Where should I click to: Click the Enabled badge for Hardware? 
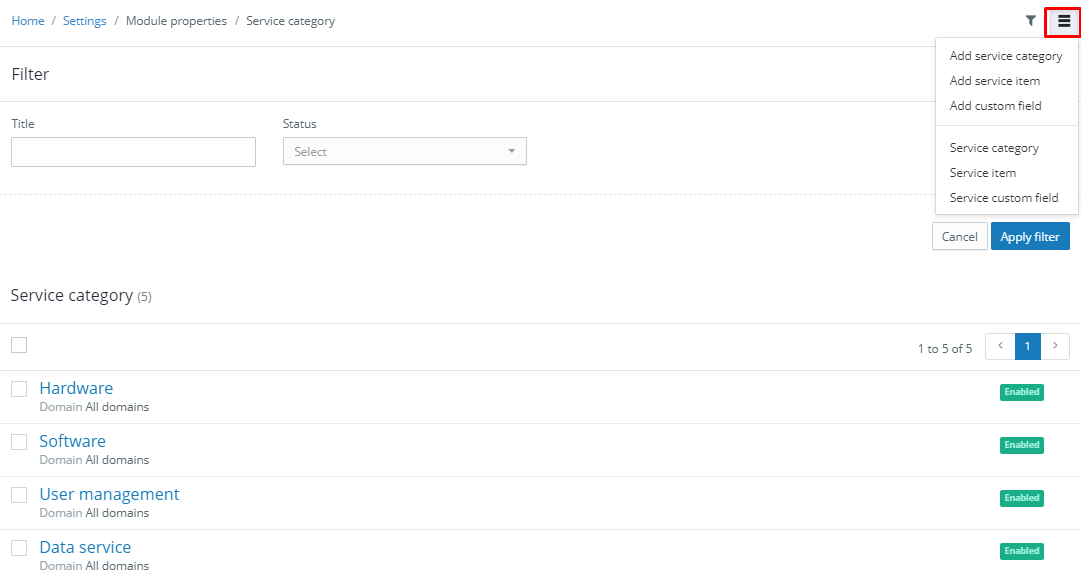tap(1022, 392)
